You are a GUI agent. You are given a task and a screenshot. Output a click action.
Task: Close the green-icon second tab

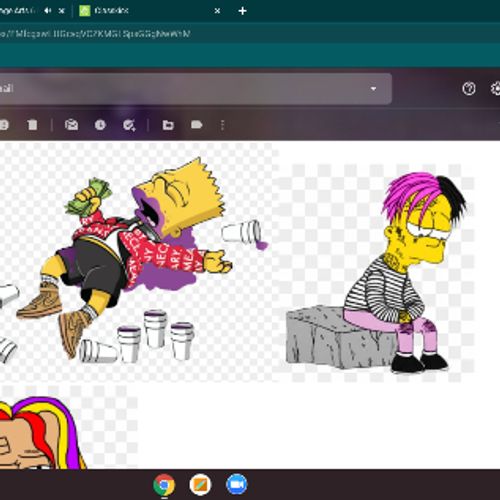217,11
